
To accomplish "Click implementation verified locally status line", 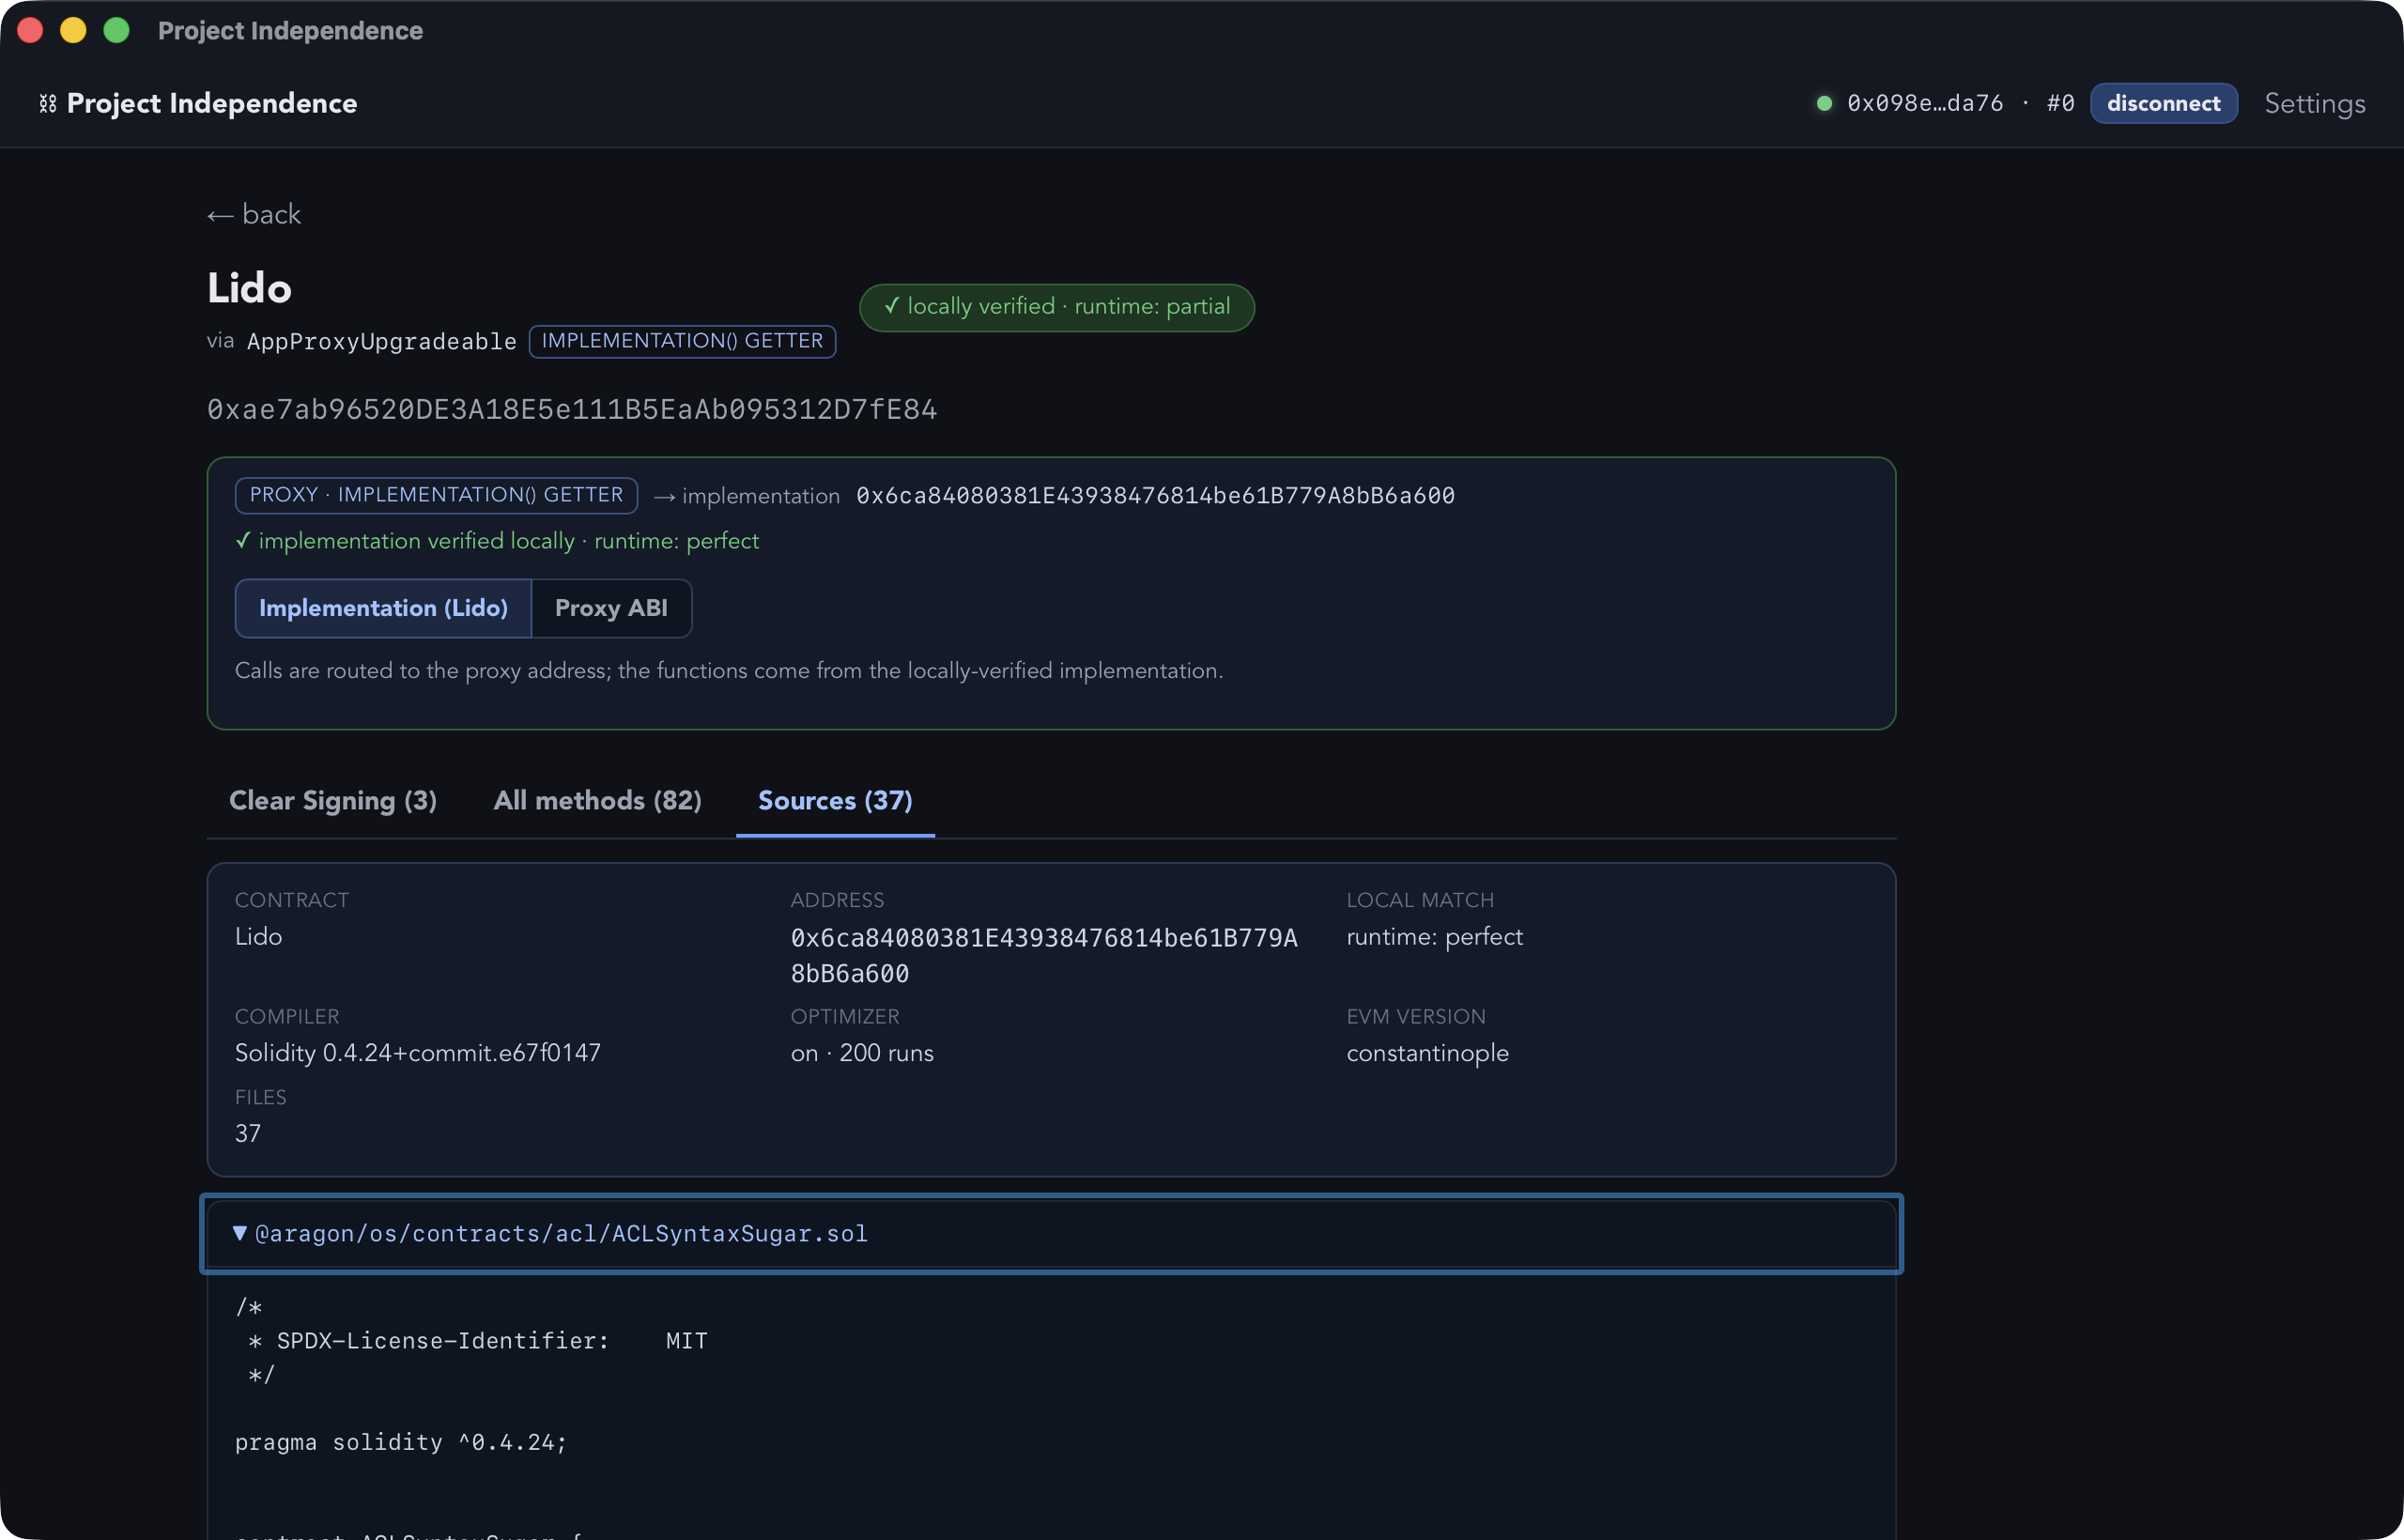I will point(497,541).
